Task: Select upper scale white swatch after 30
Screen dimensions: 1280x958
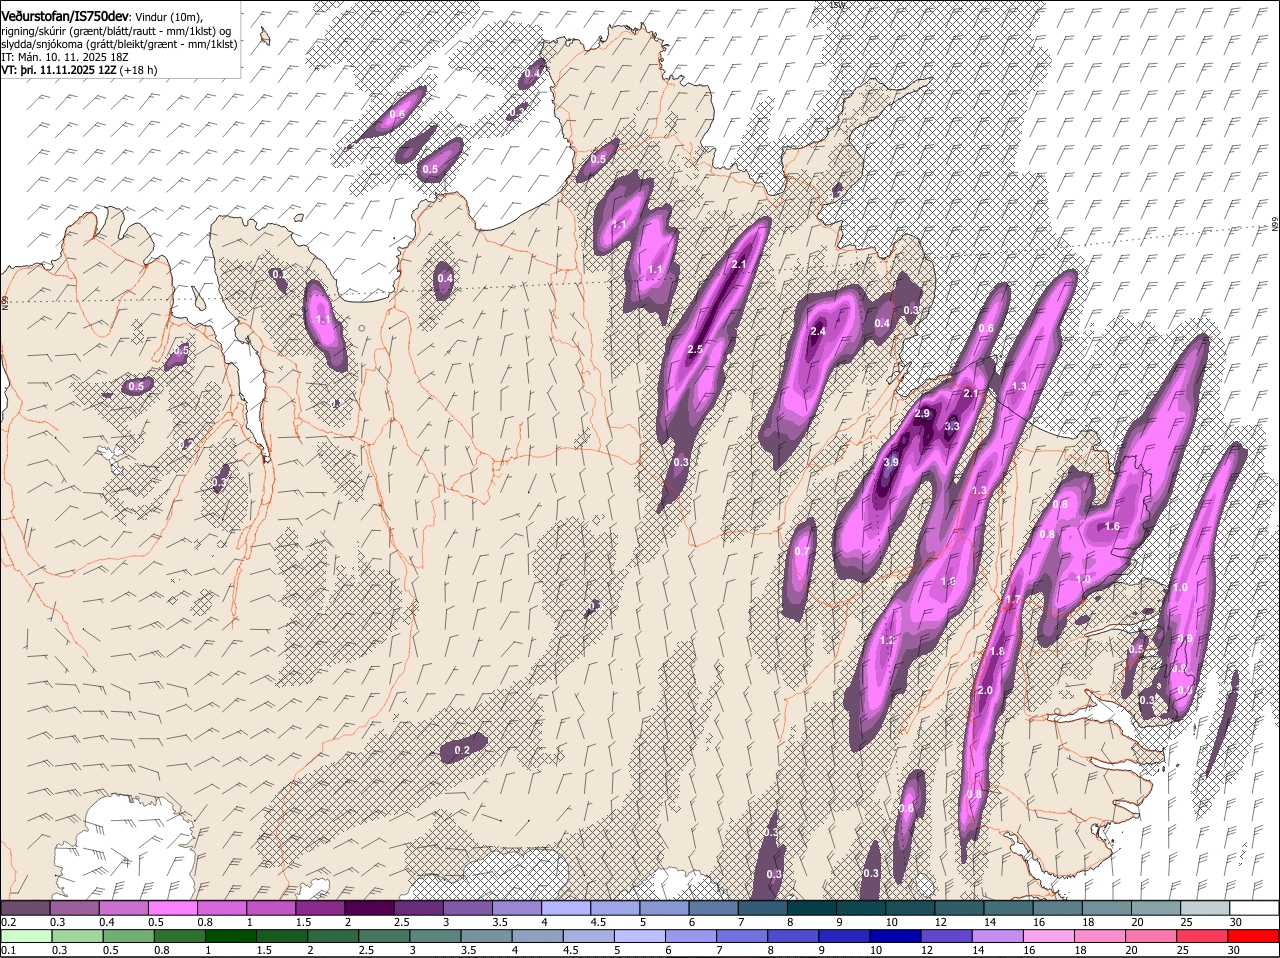Action: (x=1255, y=908)
